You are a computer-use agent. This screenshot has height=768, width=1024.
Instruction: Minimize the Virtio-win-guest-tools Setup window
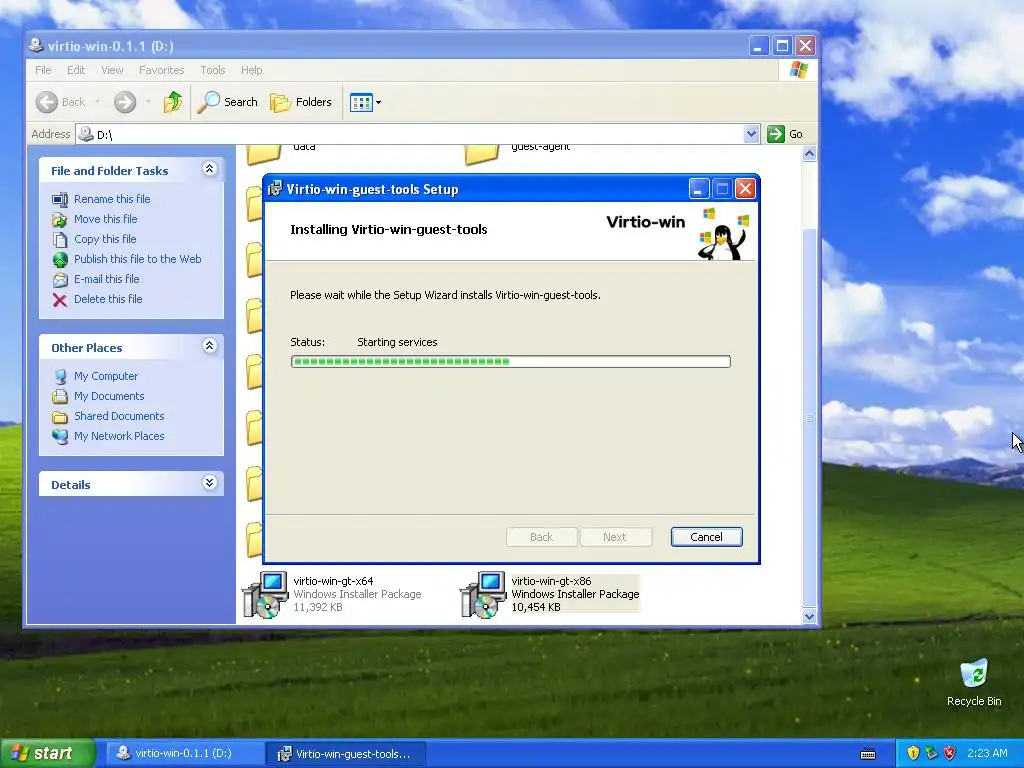pos(699,189)
